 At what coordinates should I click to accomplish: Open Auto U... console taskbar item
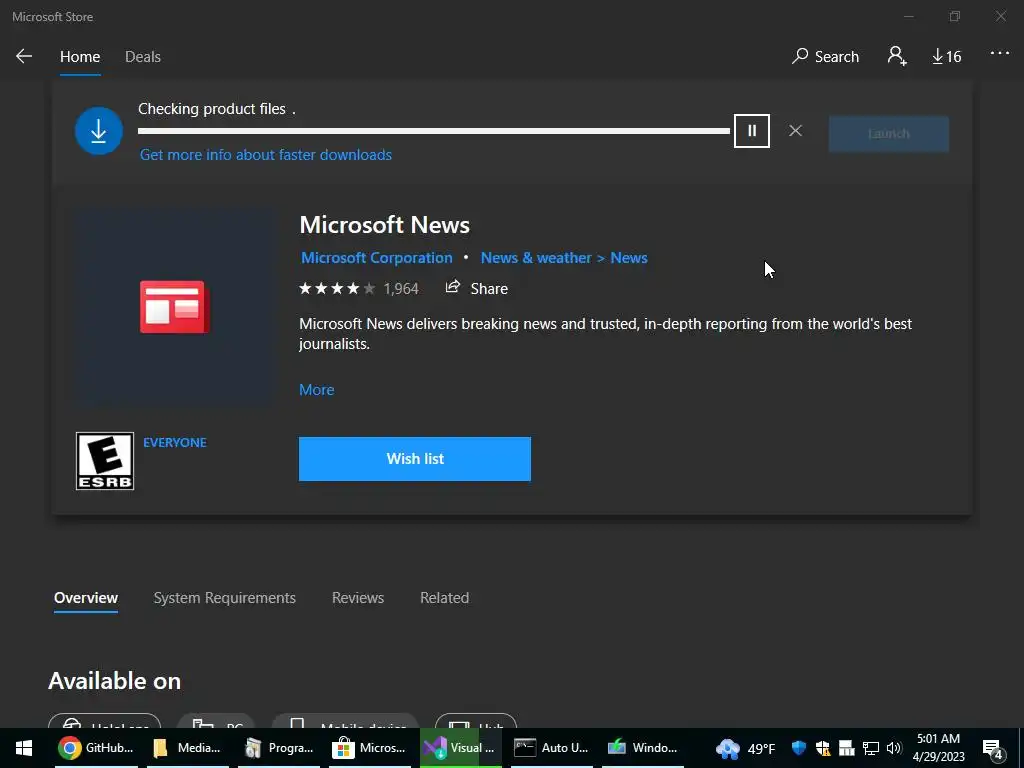tap(552, 748)
